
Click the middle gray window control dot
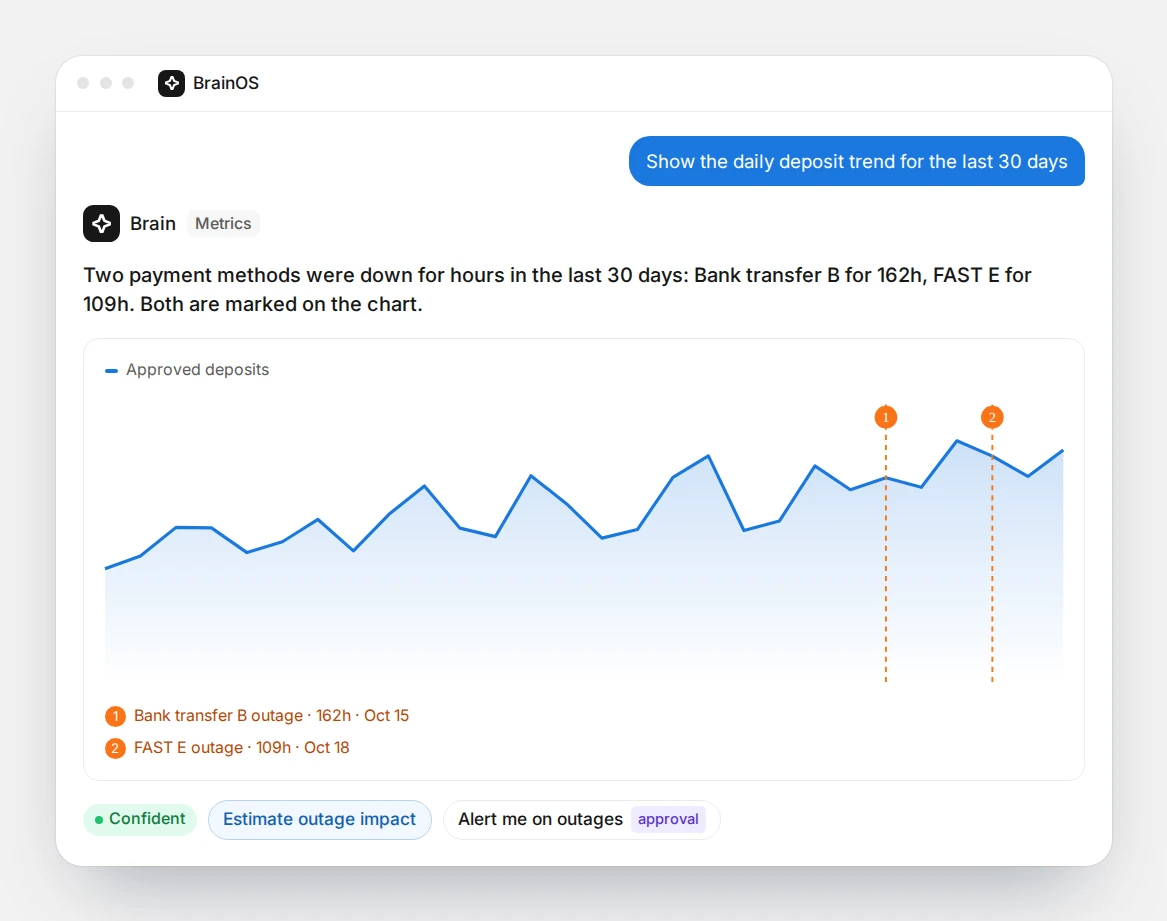coord(106,83)
